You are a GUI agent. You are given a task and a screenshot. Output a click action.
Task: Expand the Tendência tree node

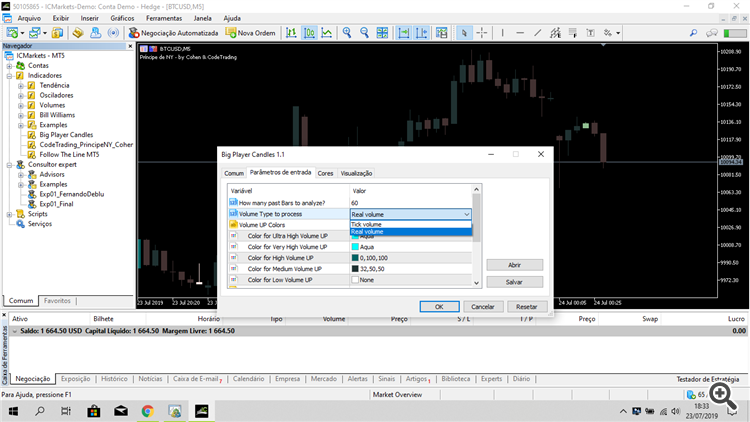[21, 86]
